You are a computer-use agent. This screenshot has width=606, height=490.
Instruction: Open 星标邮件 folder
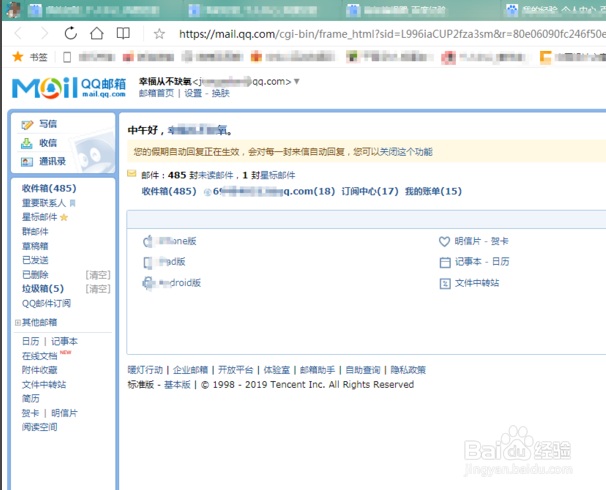click(x=39, y=217)
